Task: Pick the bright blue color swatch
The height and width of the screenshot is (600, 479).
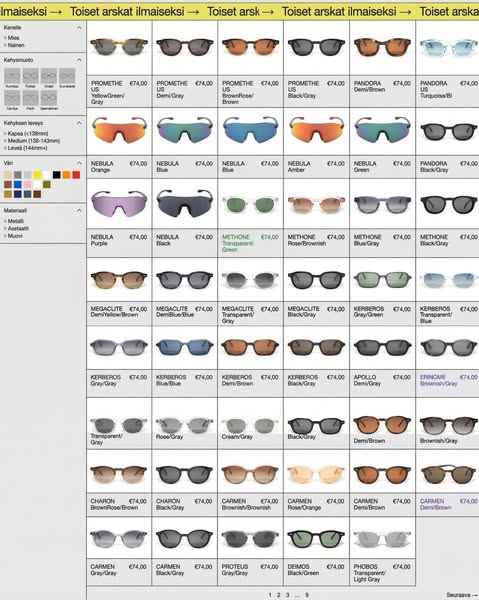Action: tap(18, 184)
